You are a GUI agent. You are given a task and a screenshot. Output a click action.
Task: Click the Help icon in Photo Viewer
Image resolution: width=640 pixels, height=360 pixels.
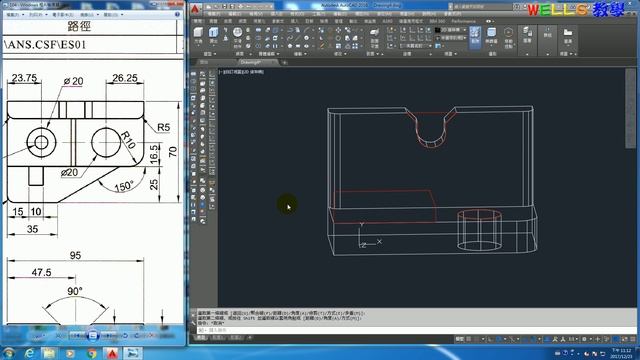pyautogui.click(x=177, y=14)
